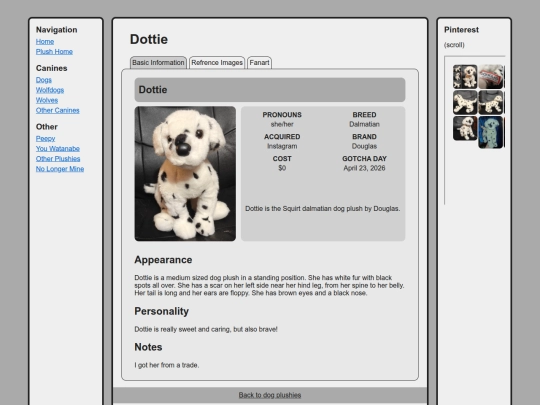Click the sweet and caring personality text
Screen dimensions: 540x405
206,330
